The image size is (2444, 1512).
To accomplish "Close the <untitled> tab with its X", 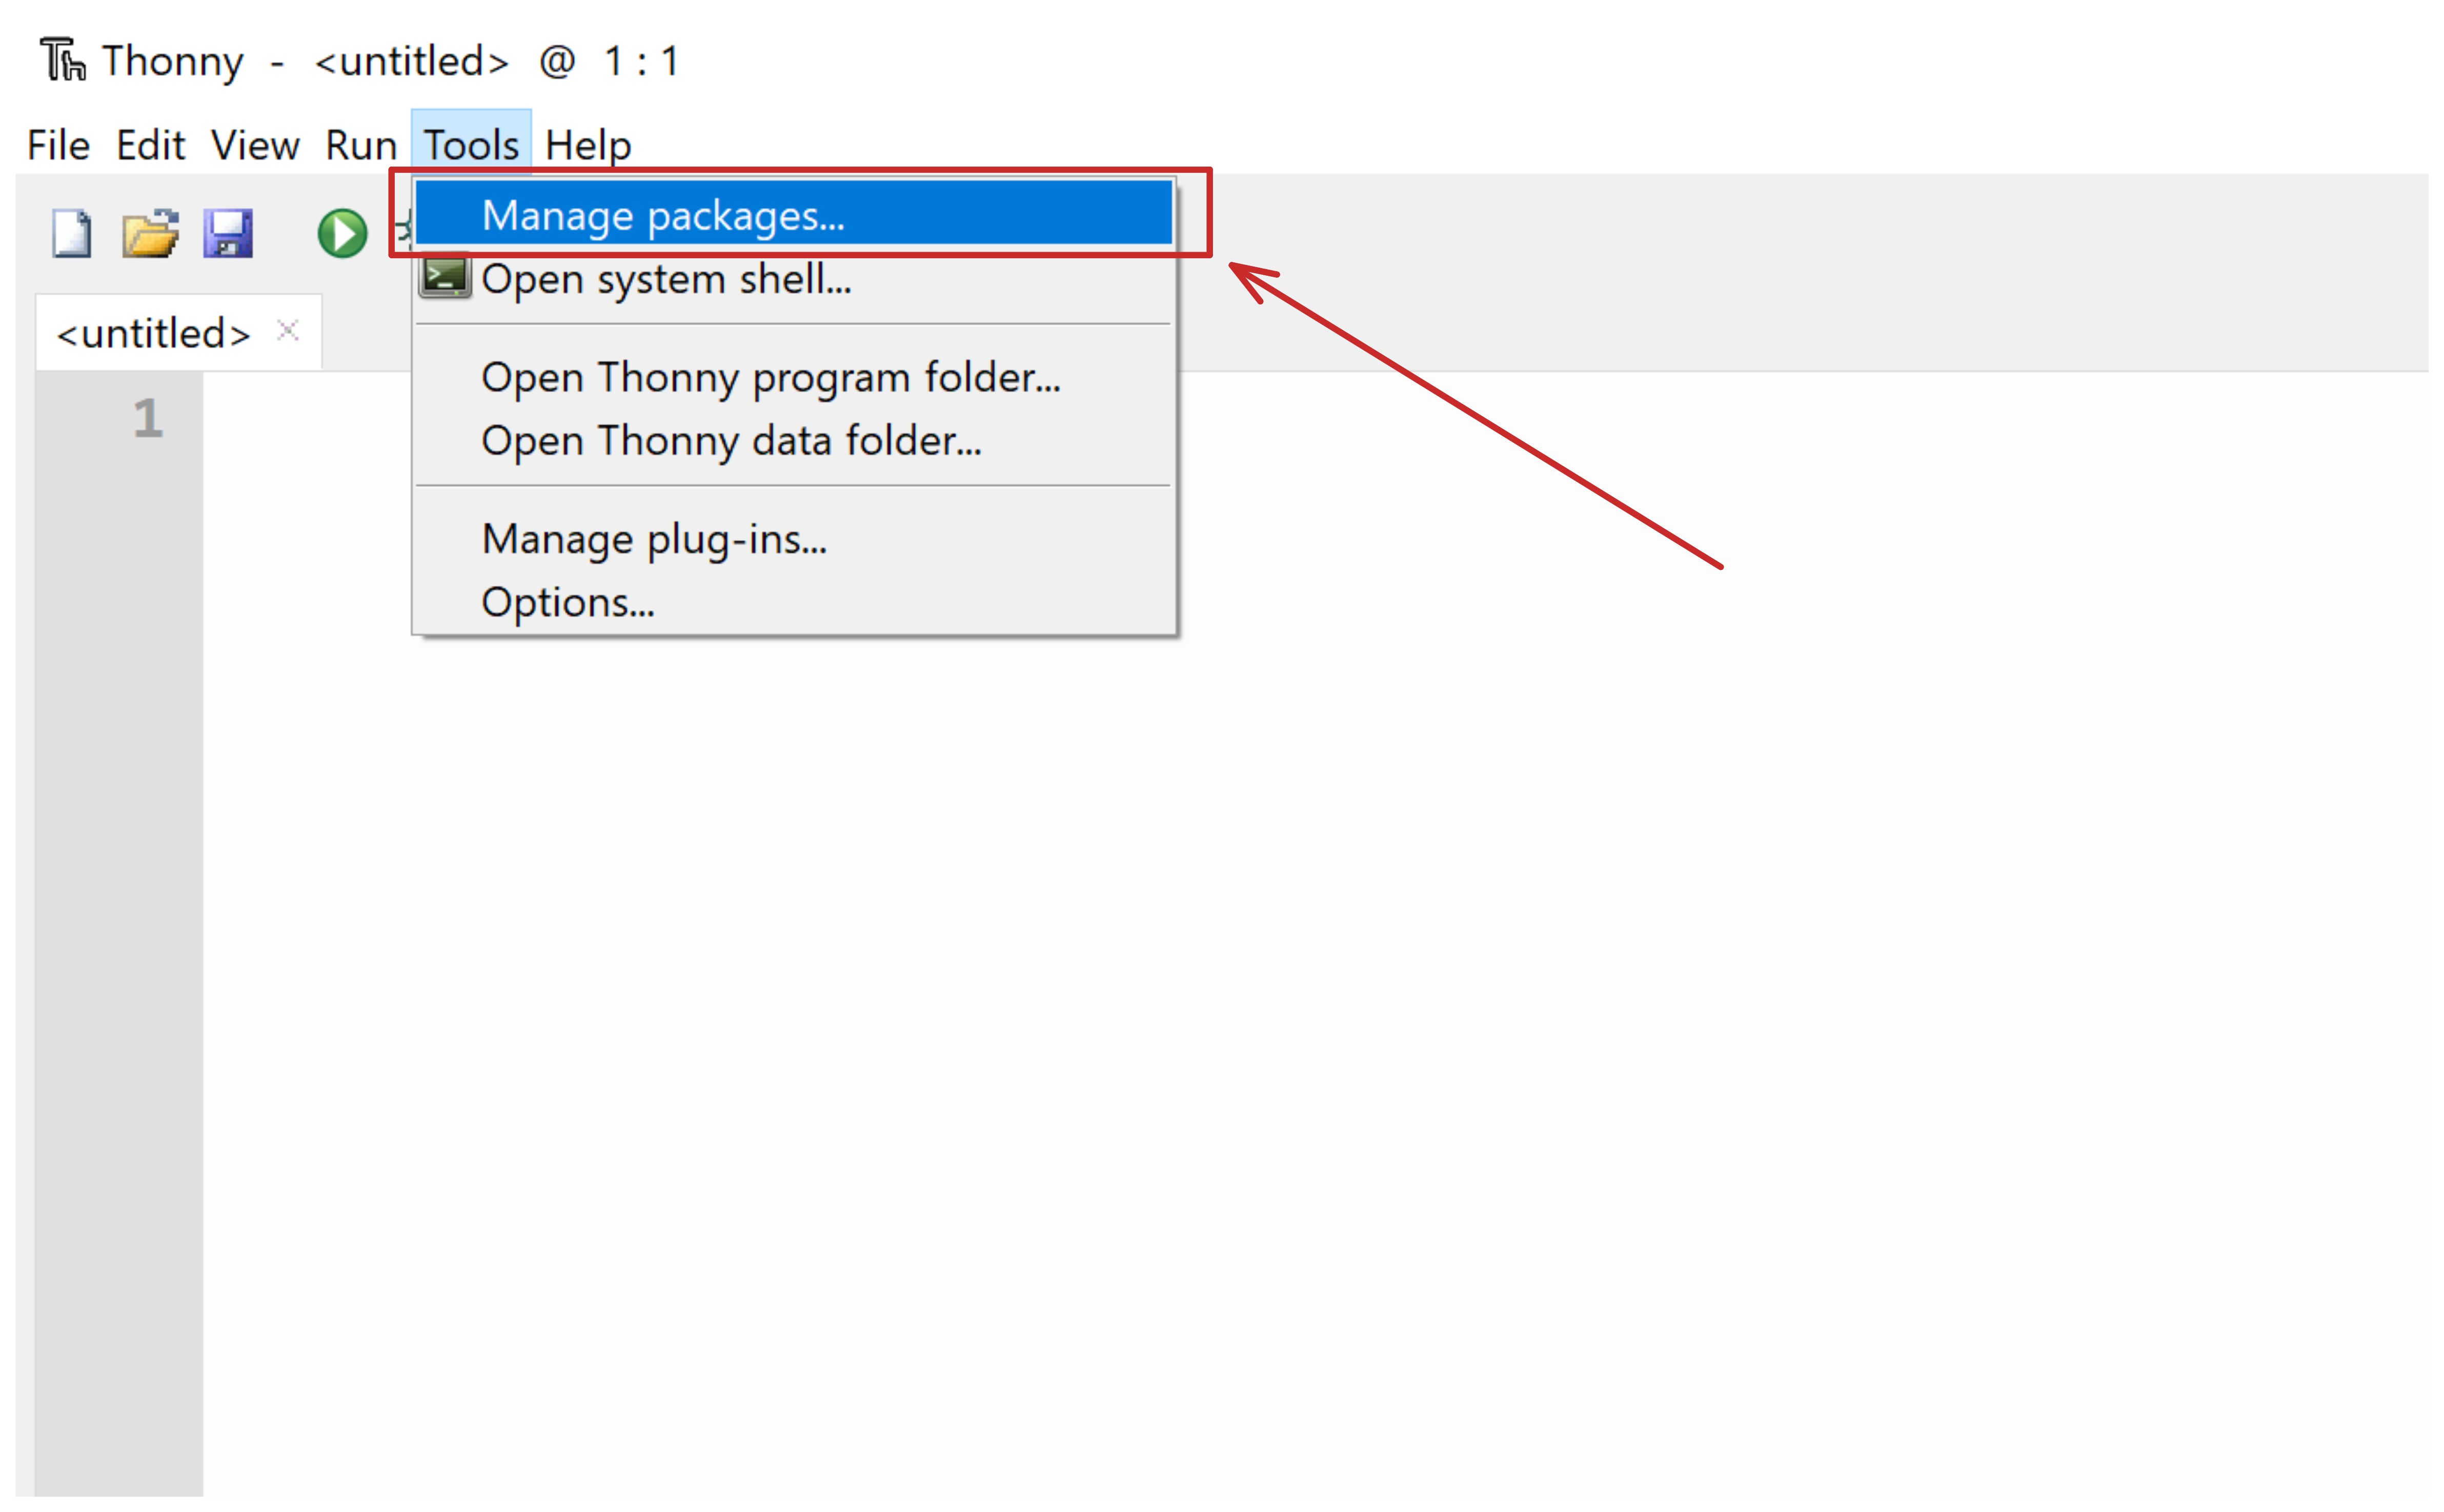I will pos(288,330).
